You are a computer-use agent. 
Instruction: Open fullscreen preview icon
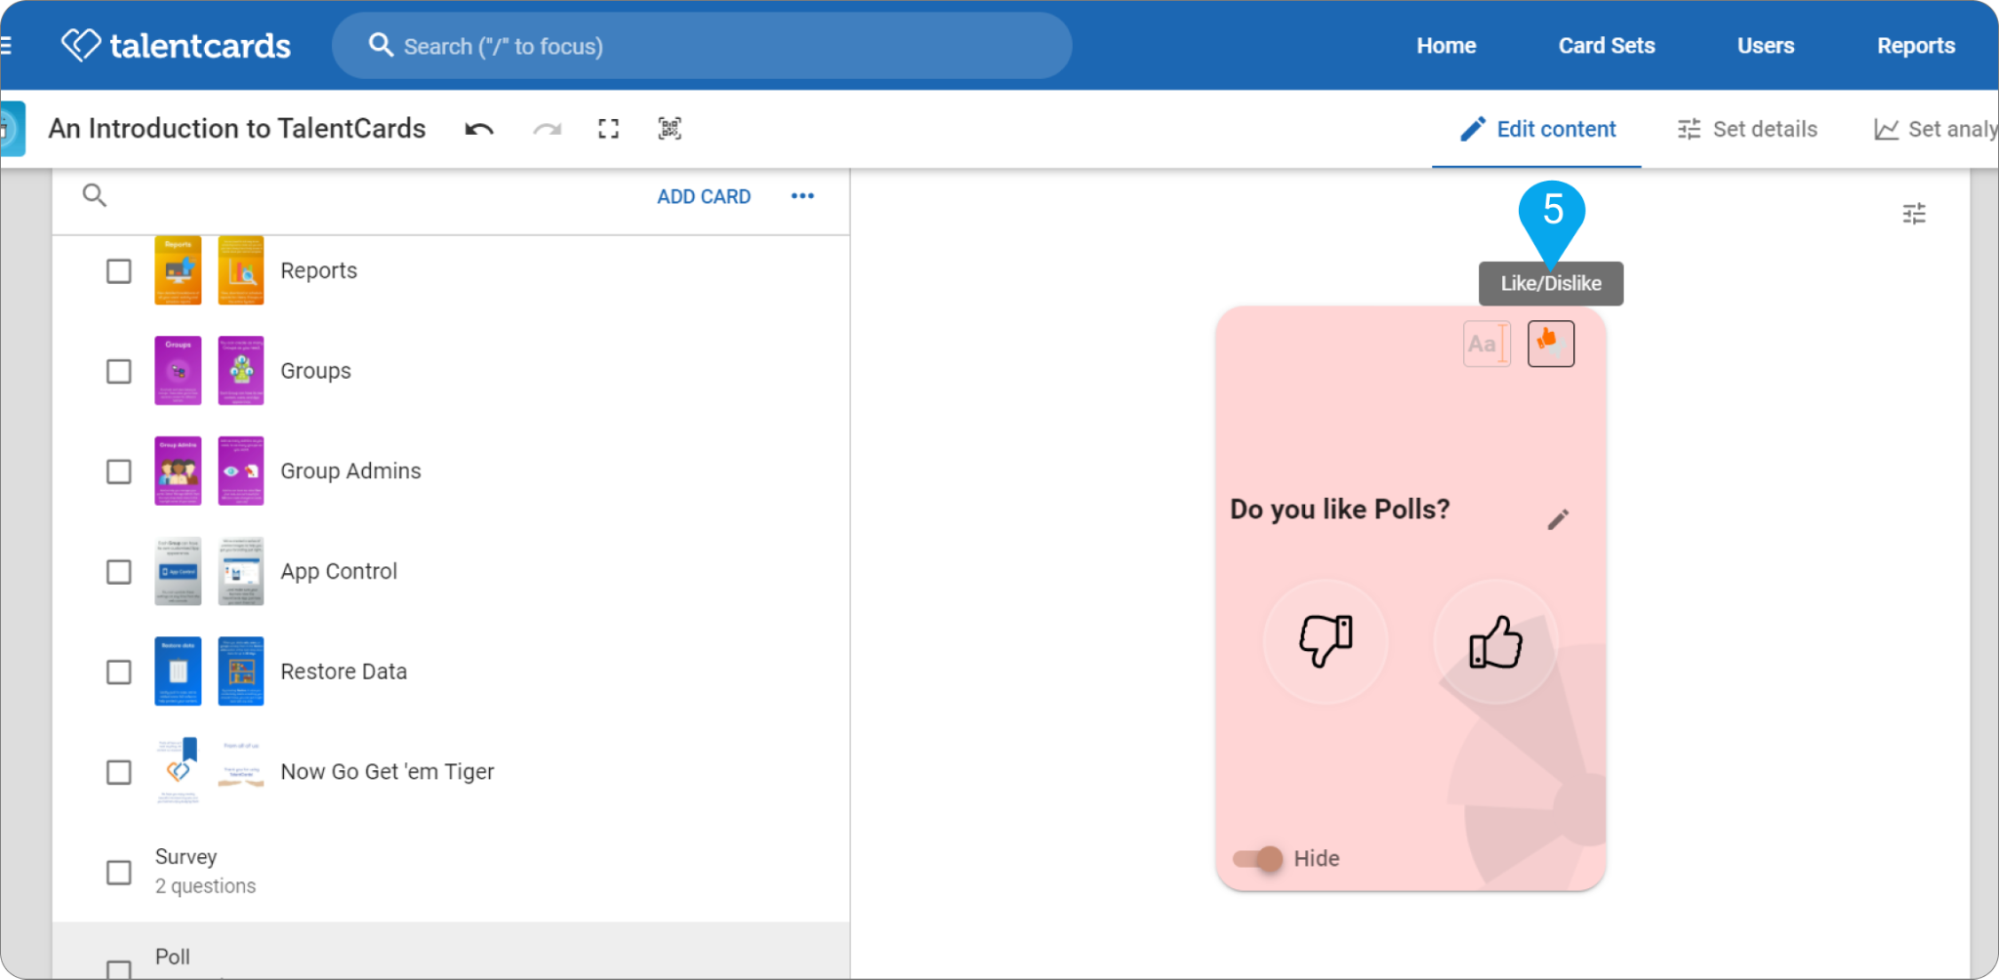(x=608, y=129)
